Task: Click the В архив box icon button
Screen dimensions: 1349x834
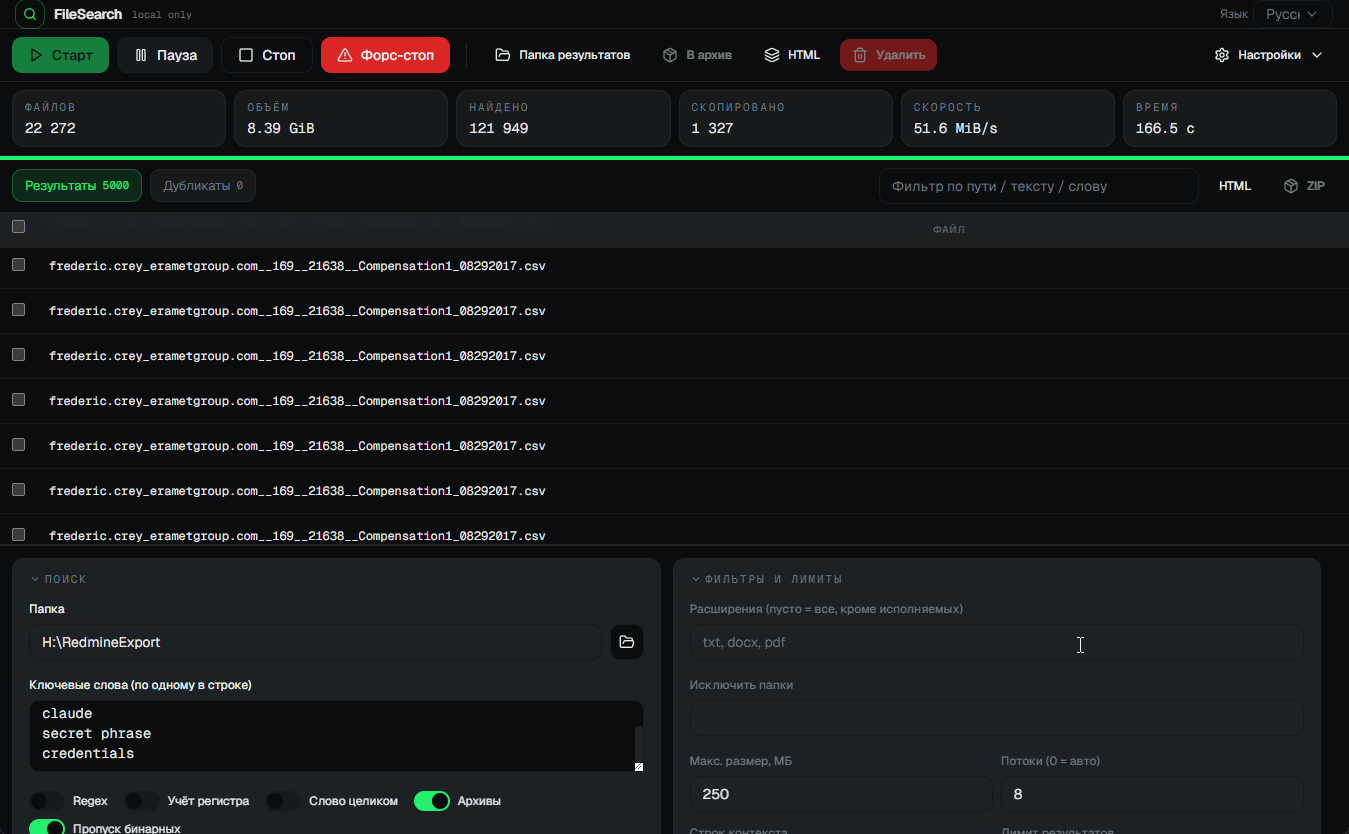Action: point(697,55)
